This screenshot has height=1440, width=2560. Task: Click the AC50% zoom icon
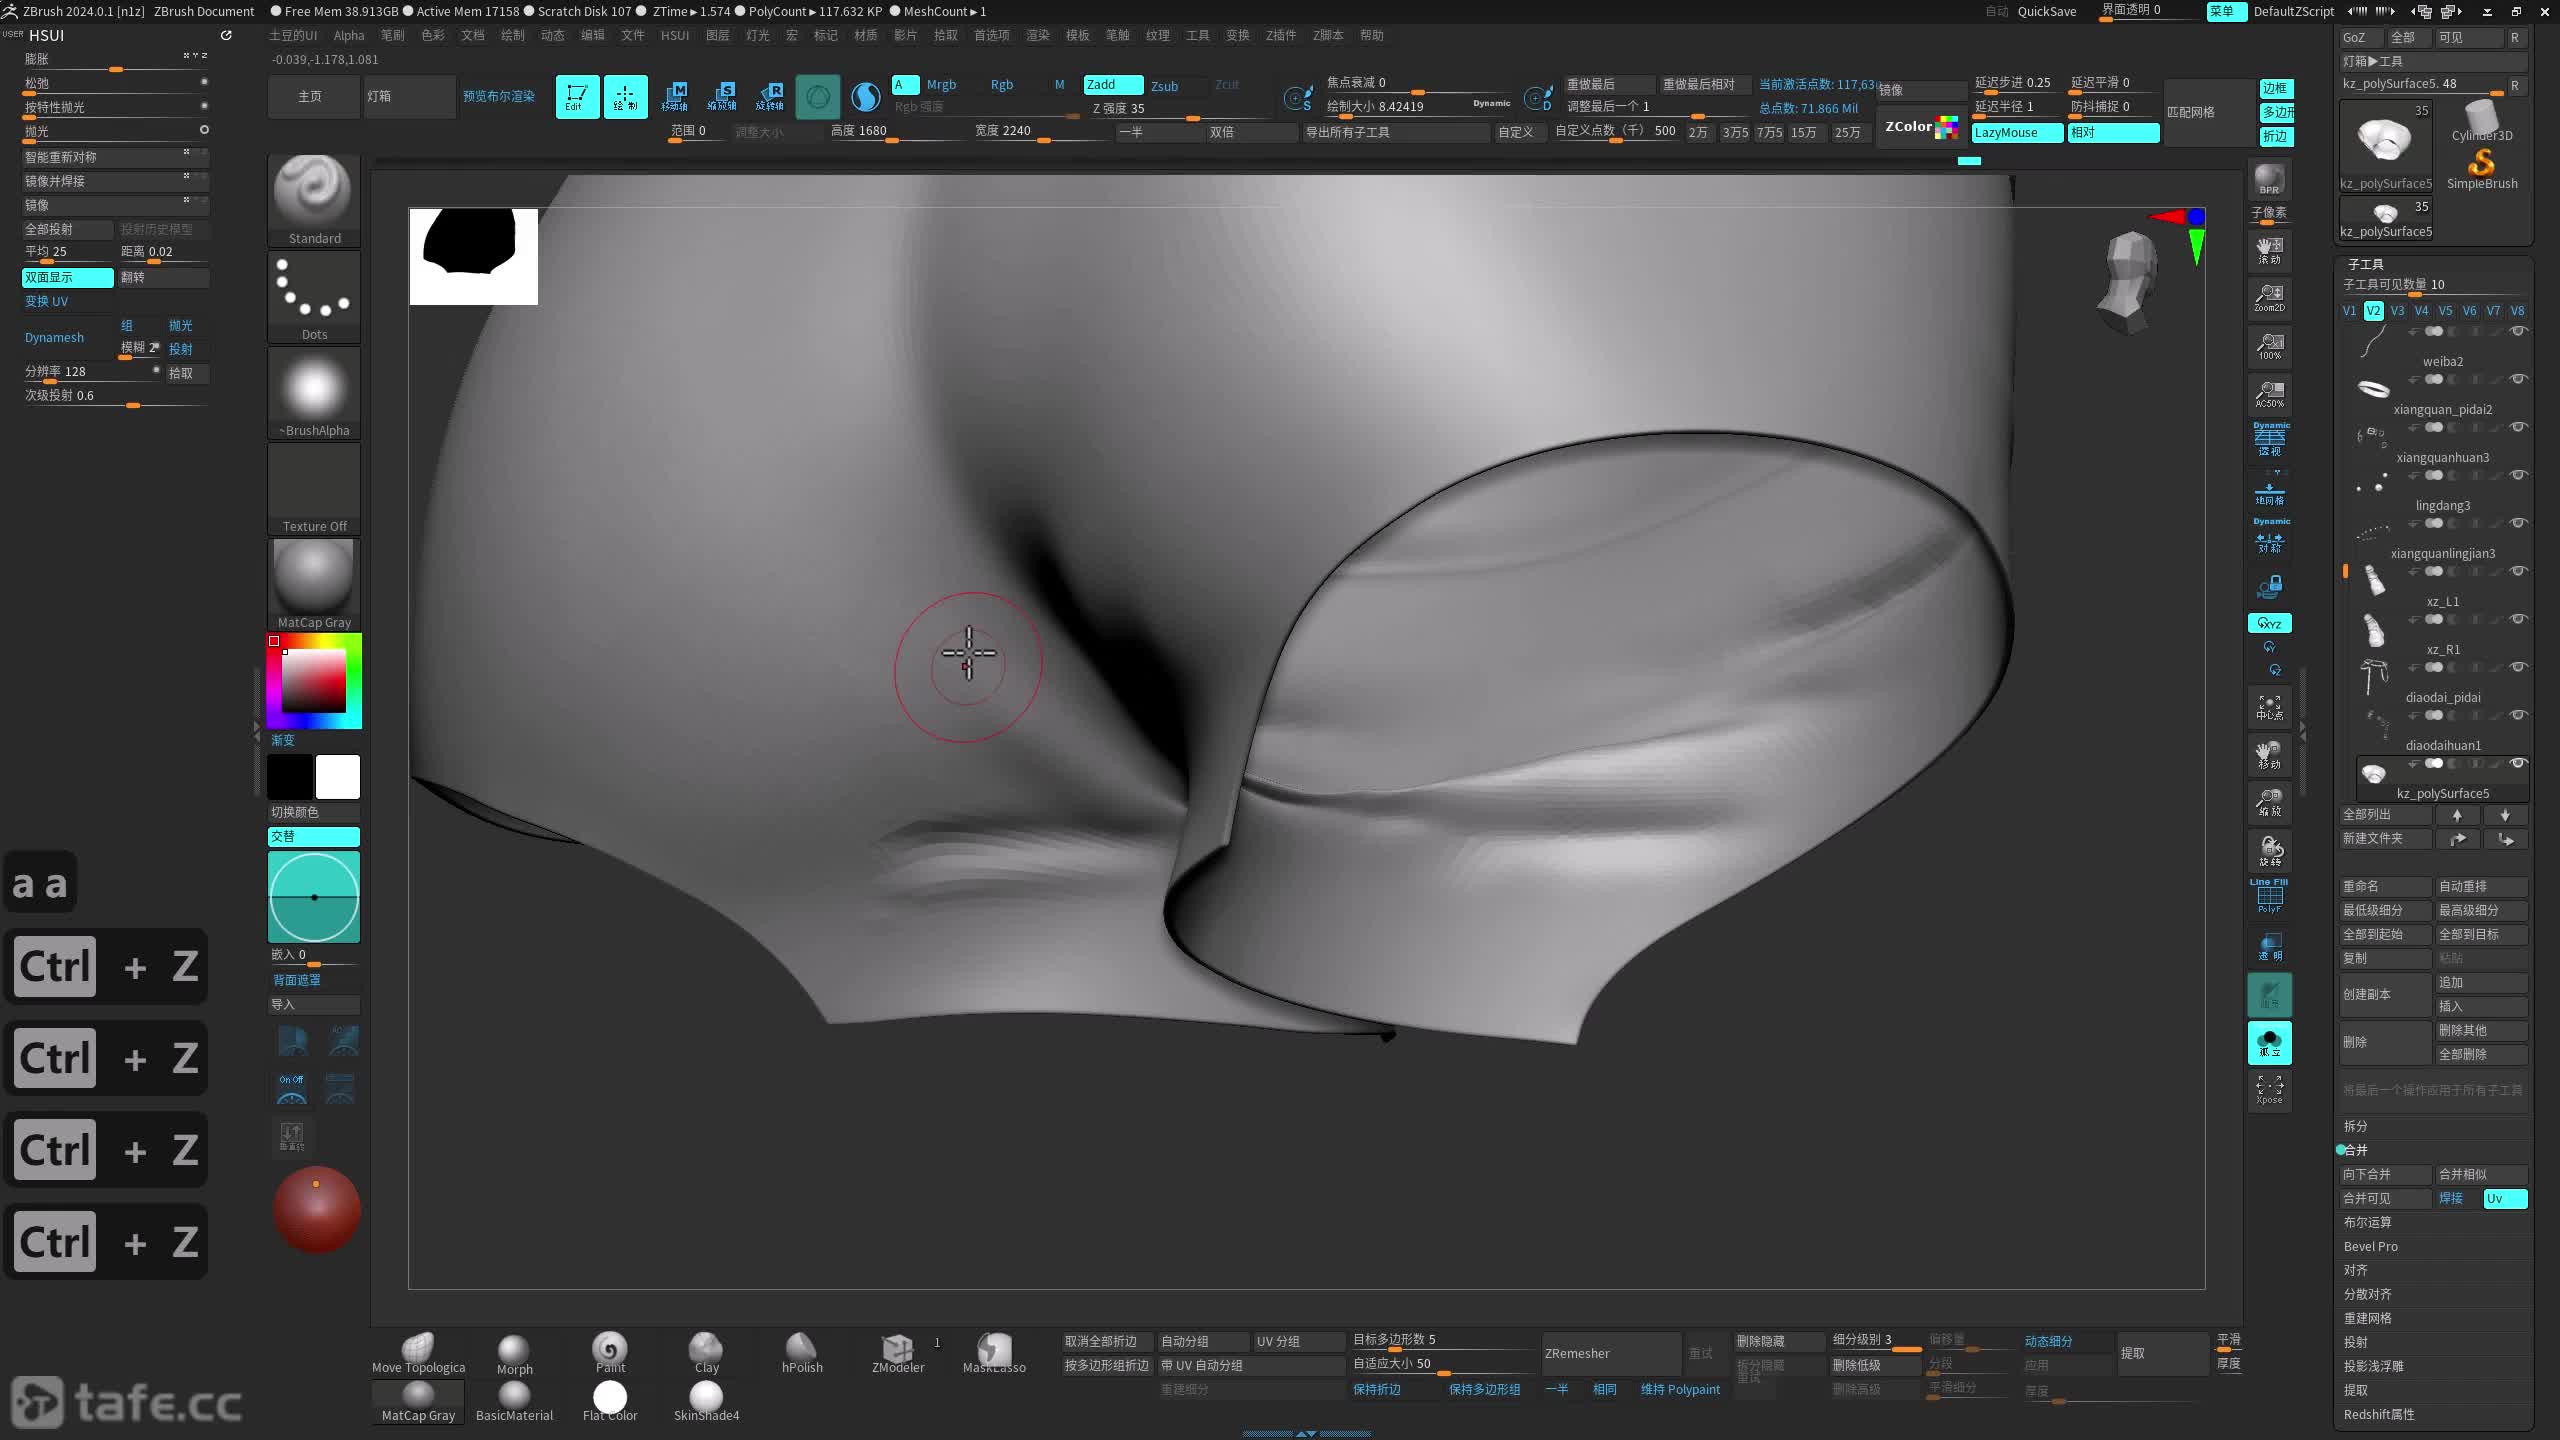[x=2269, y=394]
